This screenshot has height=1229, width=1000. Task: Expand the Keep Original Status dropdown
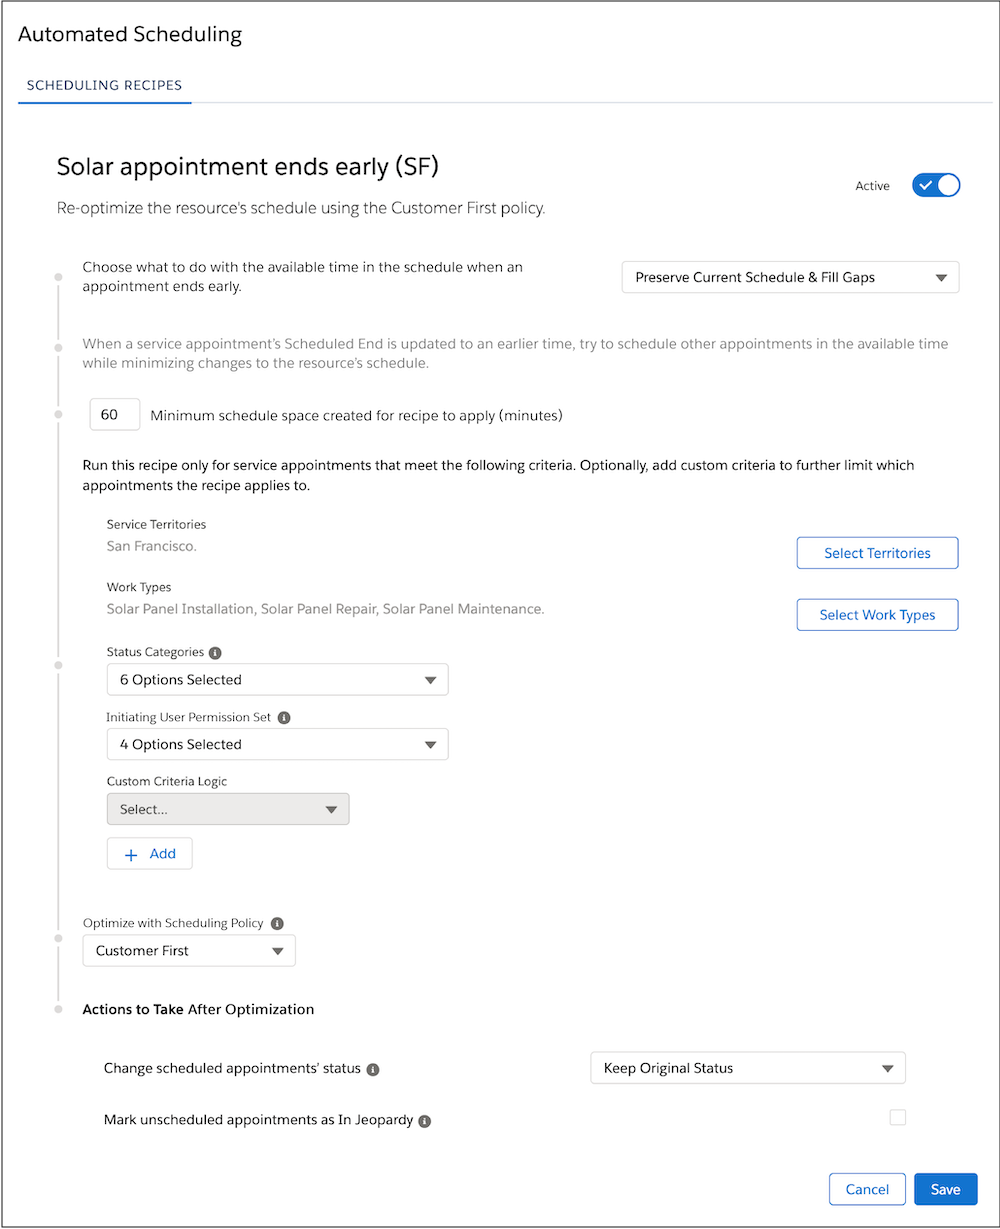point(748,1068)
